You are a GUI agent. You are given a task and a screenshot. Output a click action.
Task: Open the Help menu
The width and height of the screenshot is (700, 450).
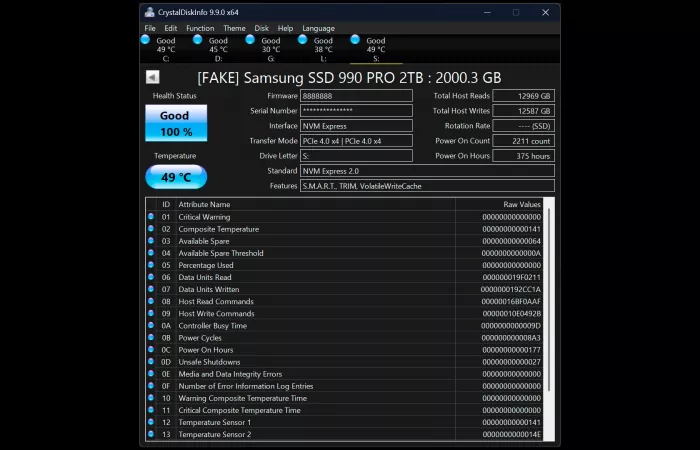click(x=285, y=28)
